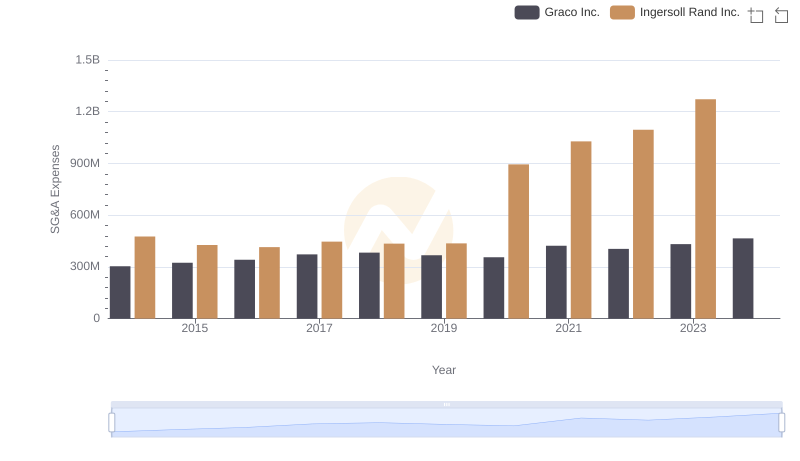Click the SG&A Expenses axis title
Image resolution: width=800 pixels, height=461 pixels.
pos(55,189)
